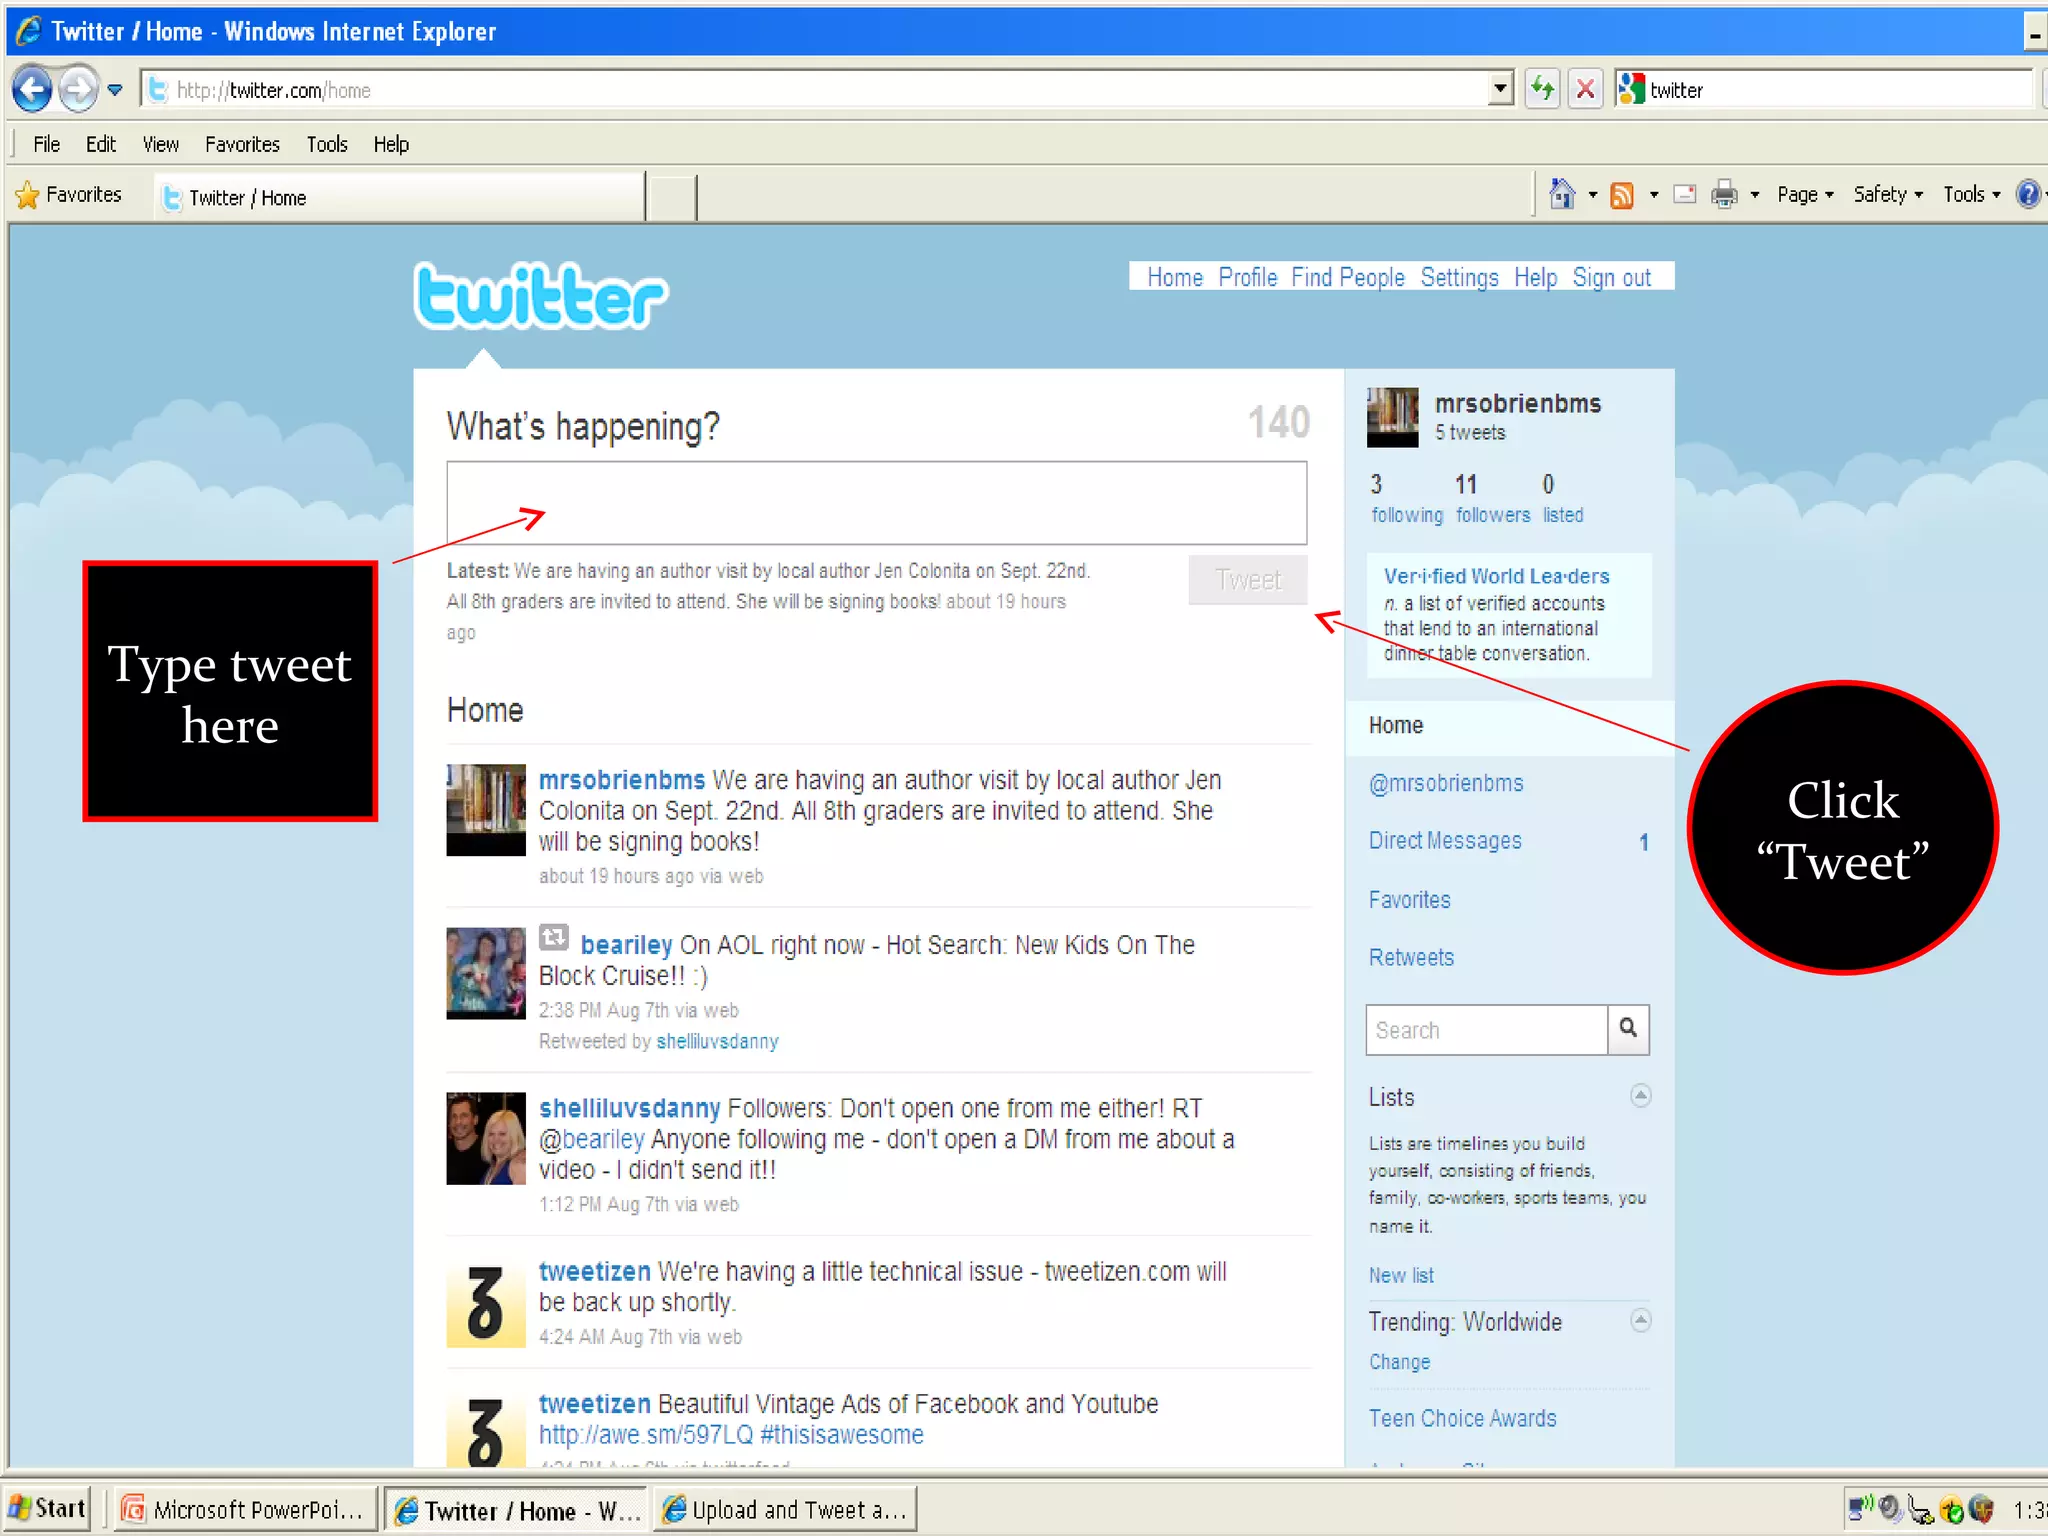Screen dimensions: 2048x1536
Task: Click the Twitter sidebar Search field
Action: 1487,1030
